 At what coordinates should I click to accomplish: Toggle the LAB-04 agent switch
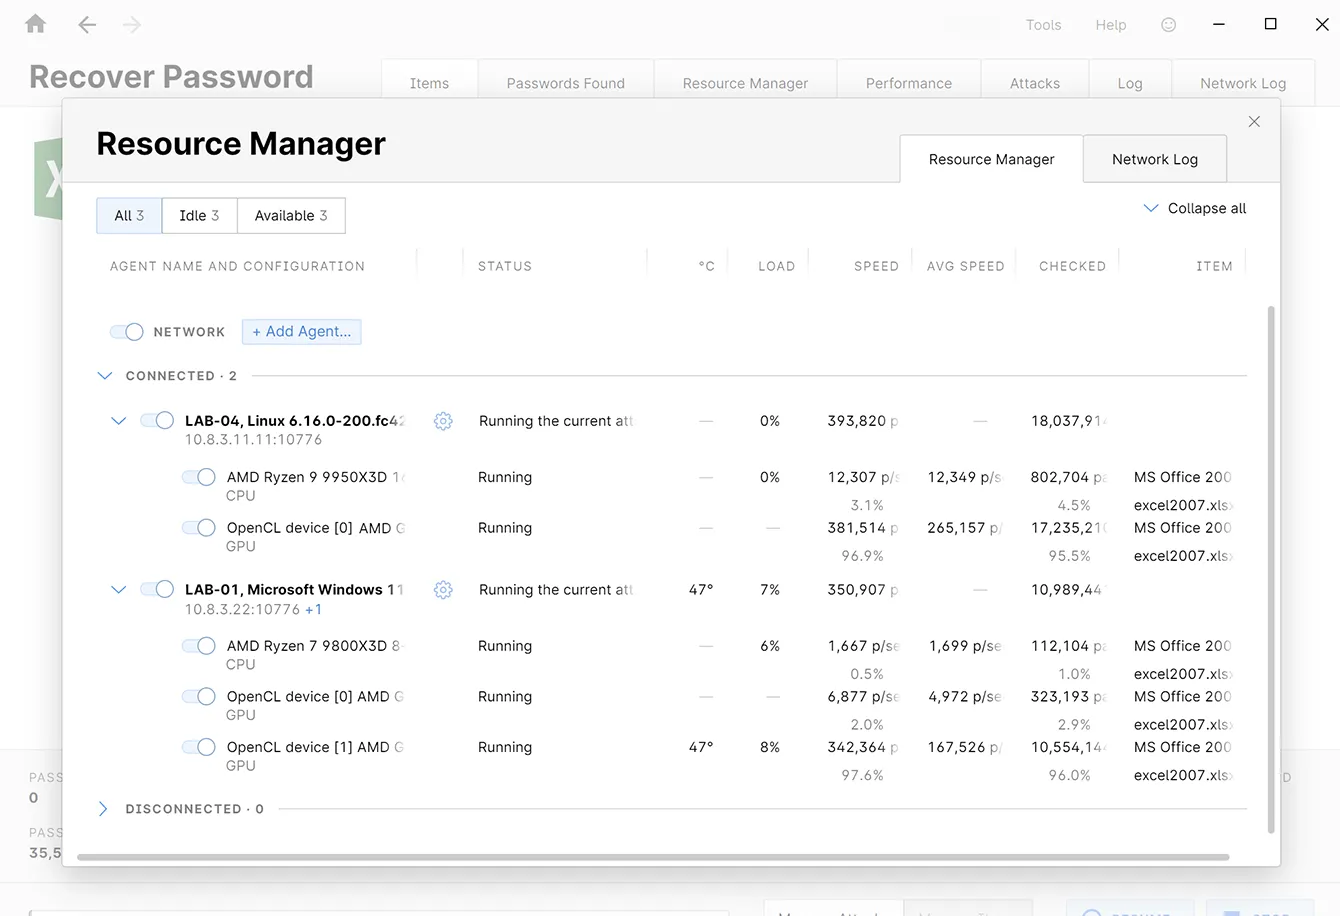(x=157, y=421)
